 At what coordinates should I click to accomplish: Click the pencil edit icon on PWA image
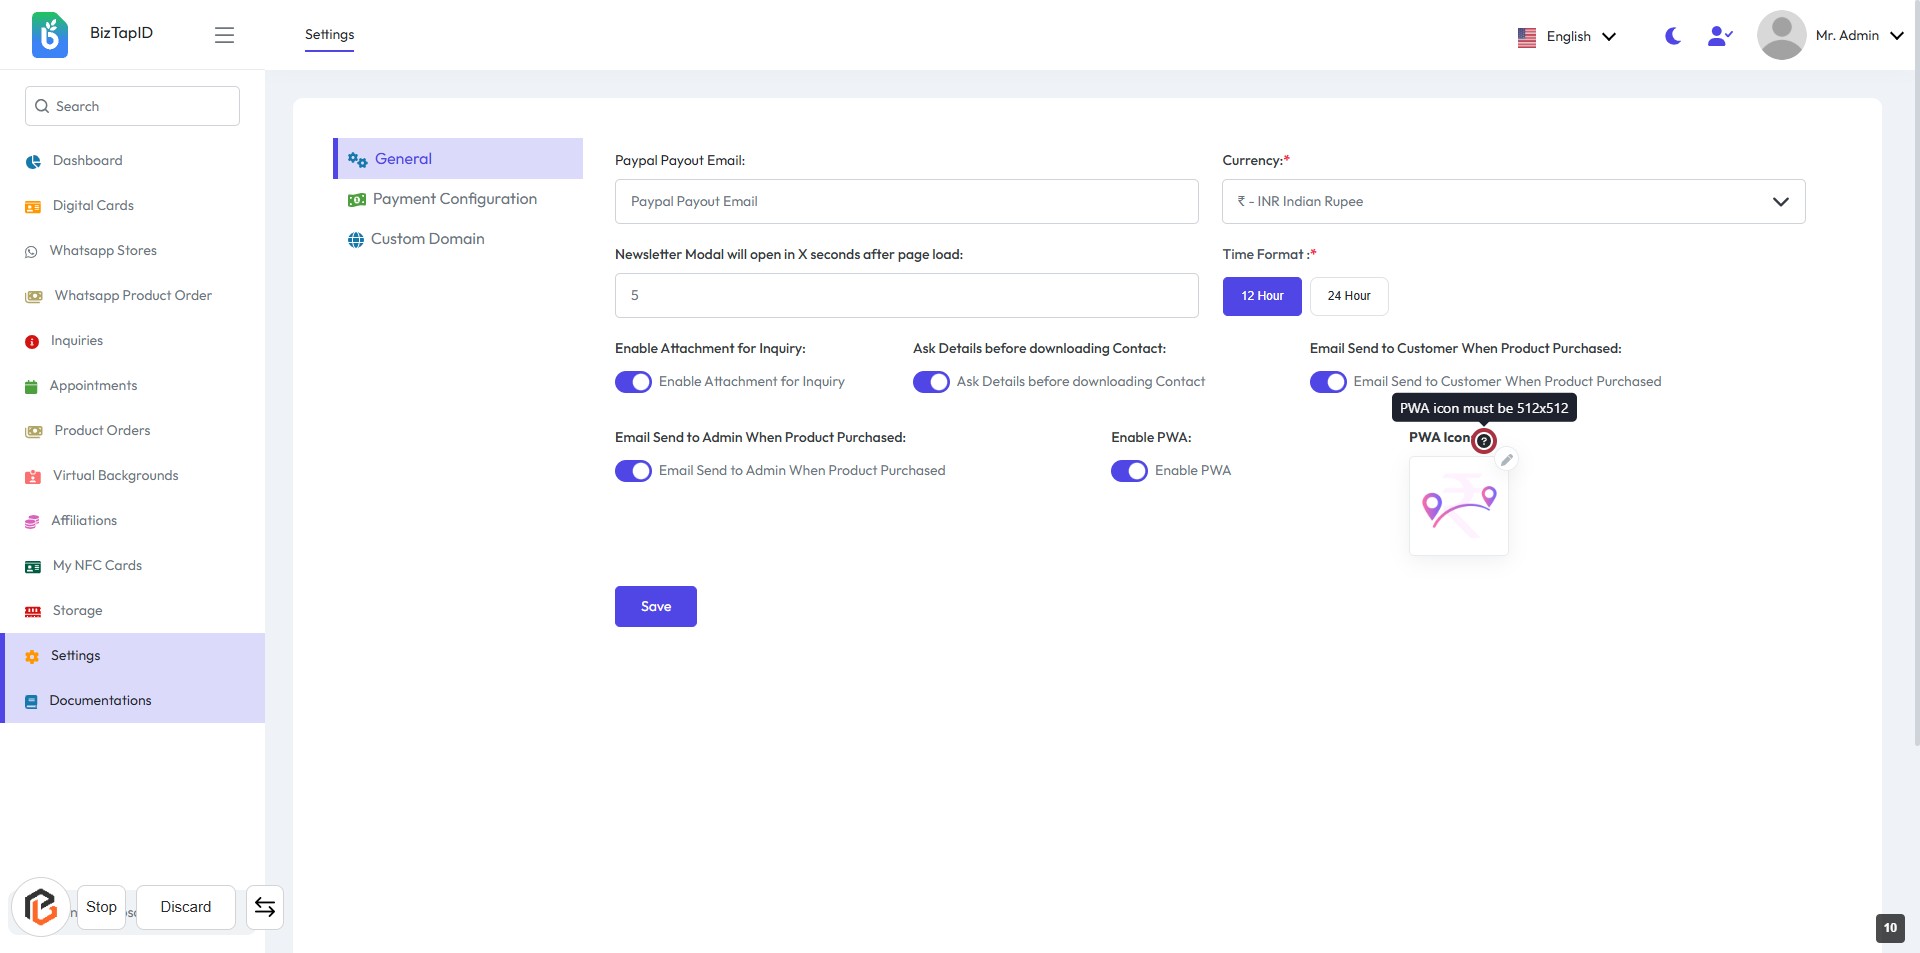[x=1506, y=460]
